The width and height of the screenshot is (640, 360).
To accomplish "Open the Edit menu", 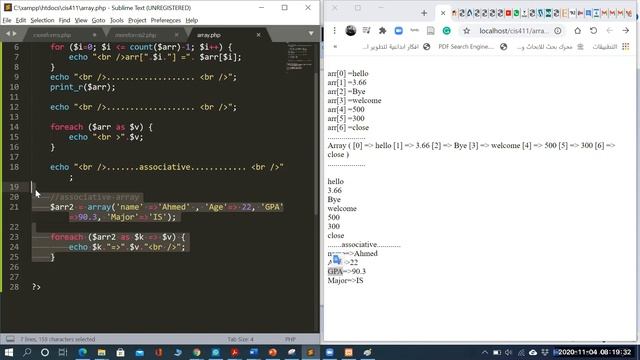I will (20, 20).
